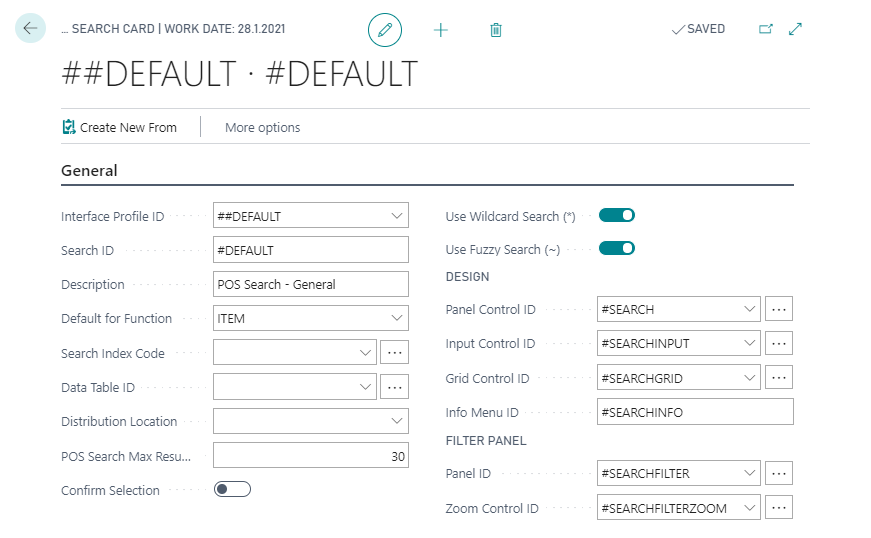Click the back arrow button
This screenshot has width=871, height=538.
click(x=30, y=29)
